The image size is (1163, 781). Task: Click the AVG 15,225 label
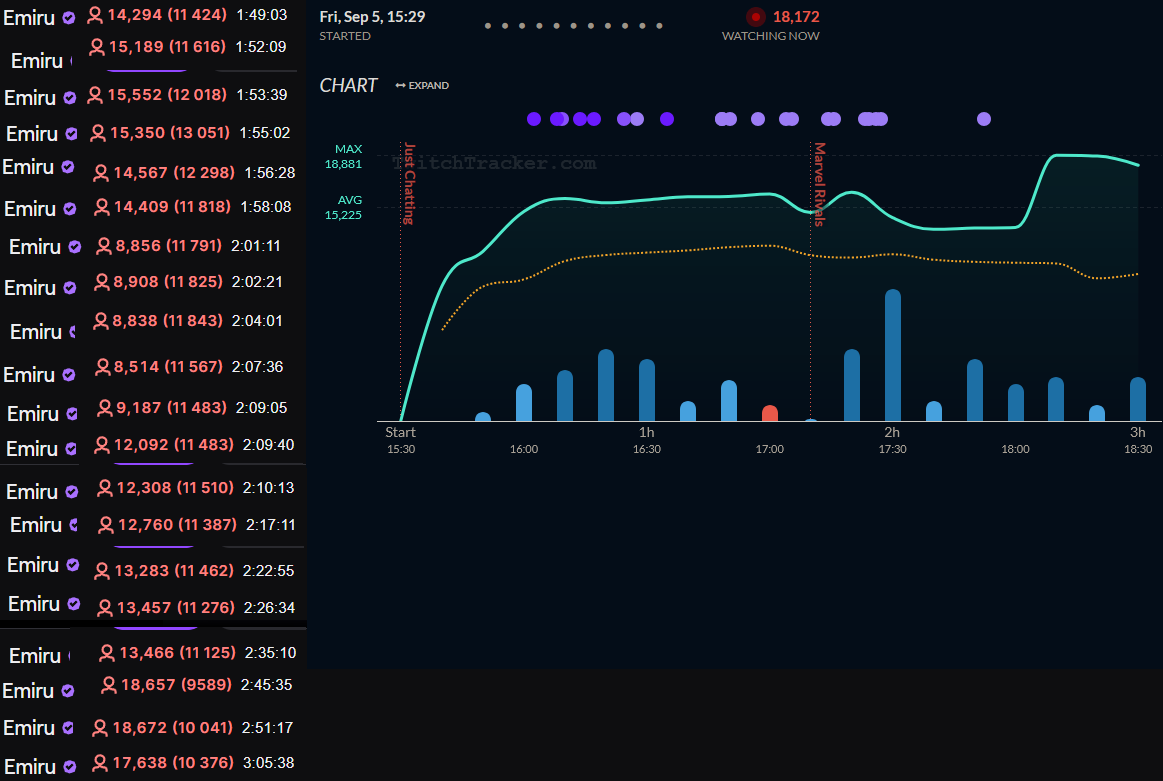coord(343,208)
